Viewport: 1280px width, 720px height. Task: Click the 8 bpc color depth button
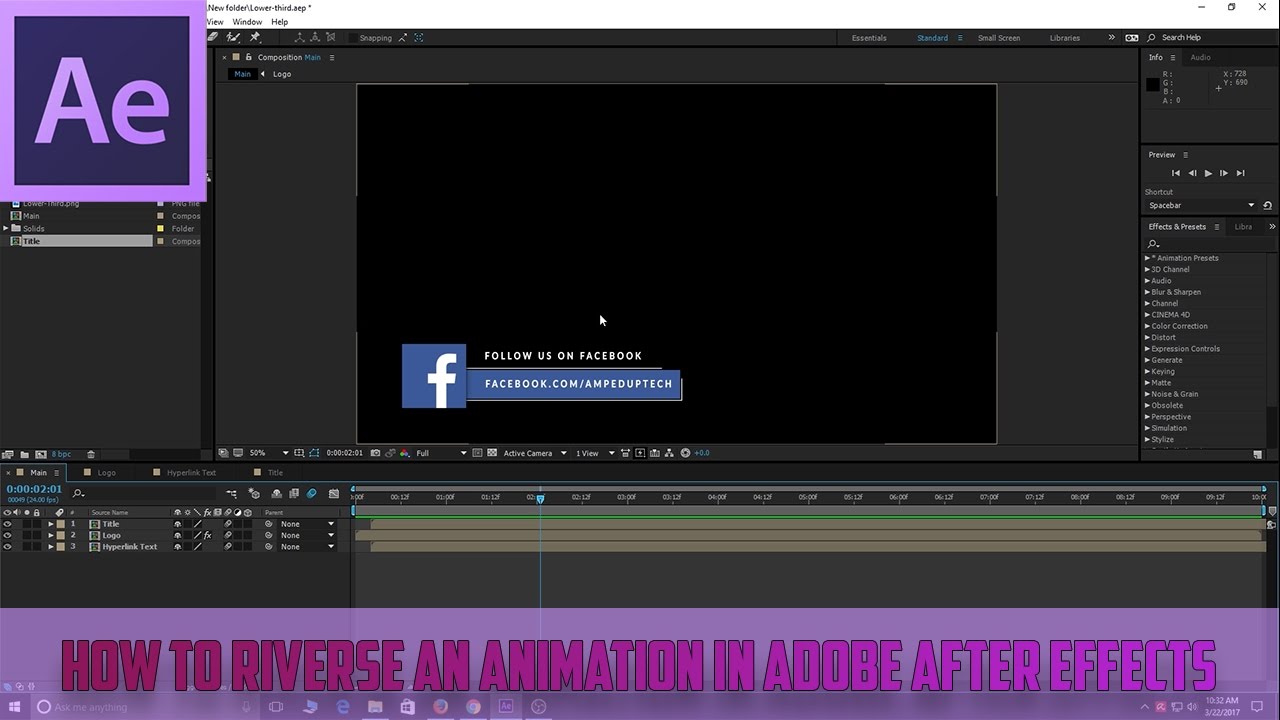(x=60, y=454)
